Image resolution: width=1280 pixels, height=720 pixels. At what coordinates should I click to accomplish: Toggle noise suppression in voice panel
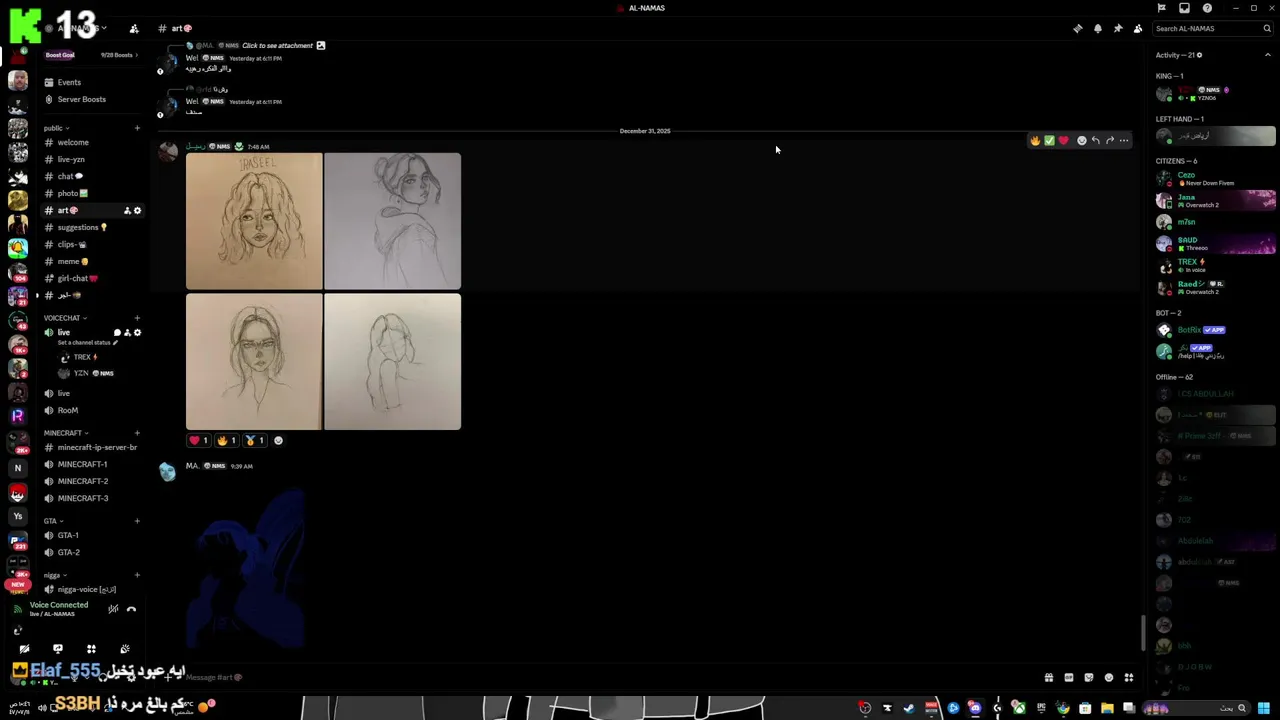point(113,608)
